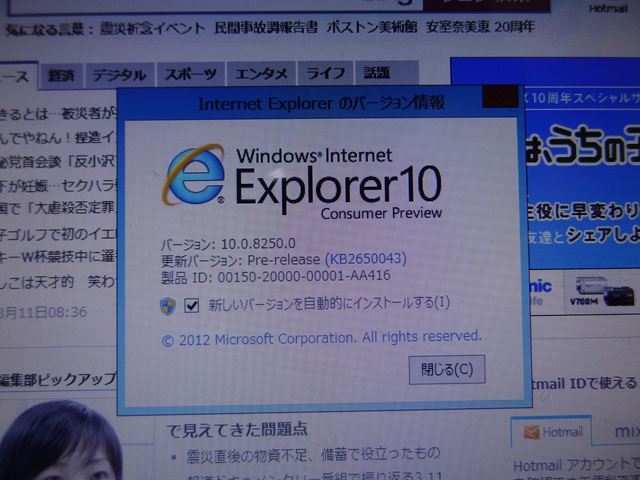Switch to the デジタル tab

coord(119,75)
